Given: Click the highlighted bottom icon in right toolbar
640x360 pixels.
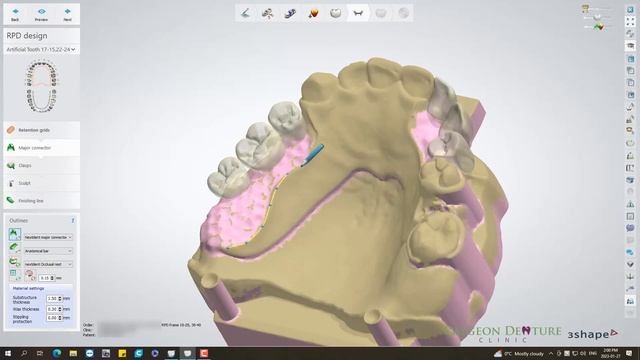Looking at the screenshot, I should 630,301.
